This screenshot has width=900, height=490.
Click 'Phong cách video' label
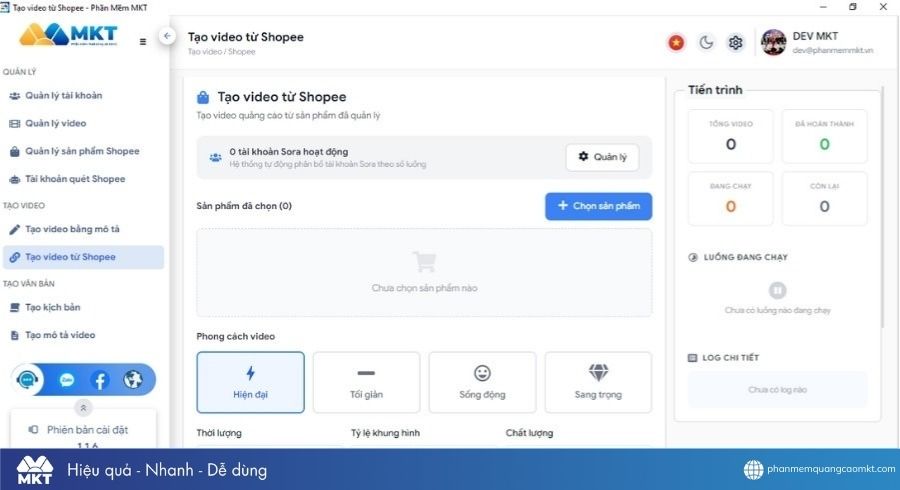tap(235, 337)
